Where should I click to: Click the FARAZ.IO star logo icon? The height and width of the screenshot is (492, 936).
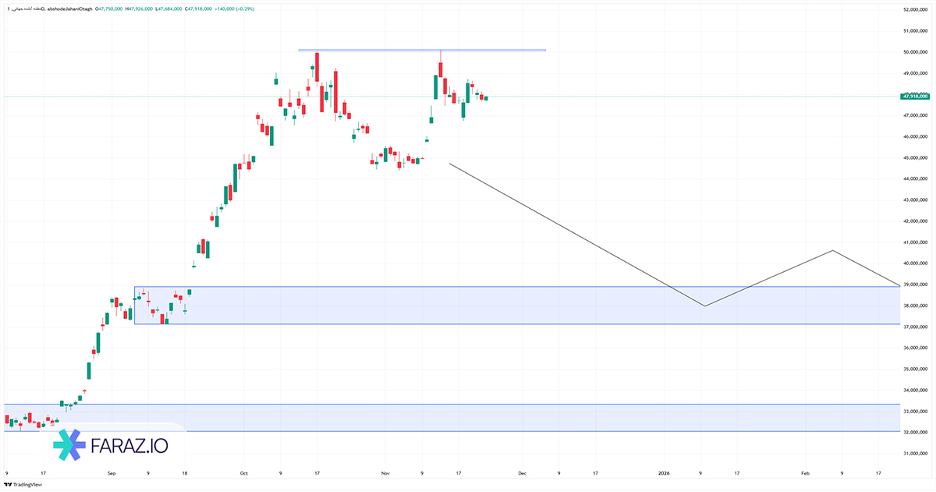pyautogui.click(x=69, y=445)
